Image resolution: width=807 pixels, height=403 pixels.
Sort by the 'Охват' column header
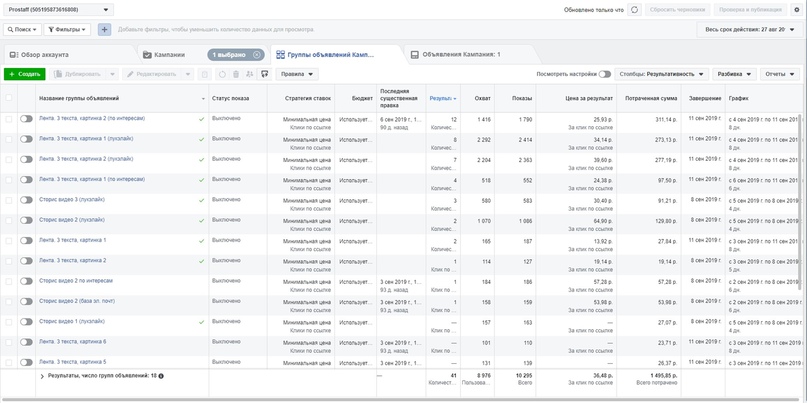(x=482, y=98)
